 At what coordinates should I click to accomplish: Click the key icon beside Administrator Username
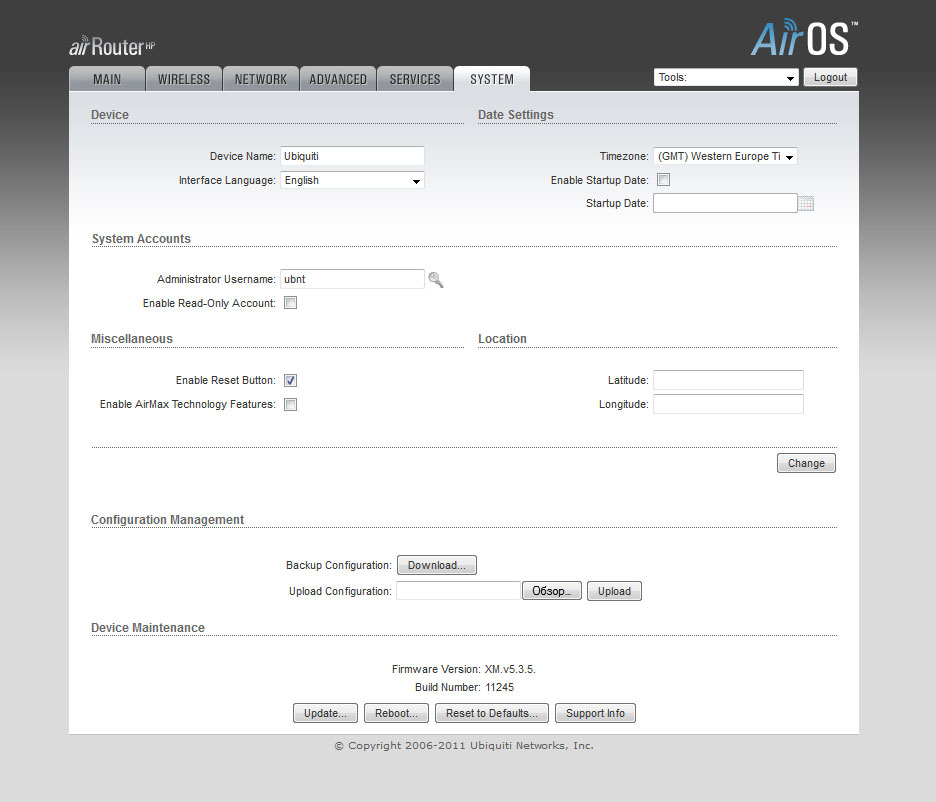(435, 280)
